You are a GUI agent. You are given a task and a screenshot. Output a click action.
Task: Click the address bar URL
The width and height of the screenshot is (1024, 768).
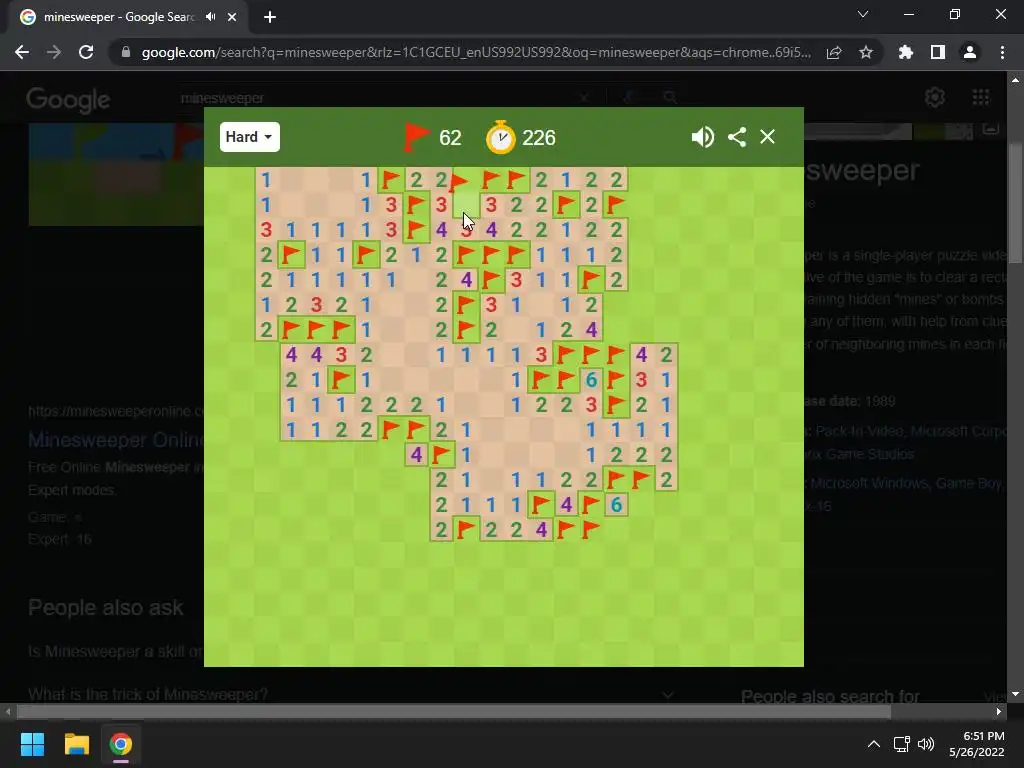[476, 52]
